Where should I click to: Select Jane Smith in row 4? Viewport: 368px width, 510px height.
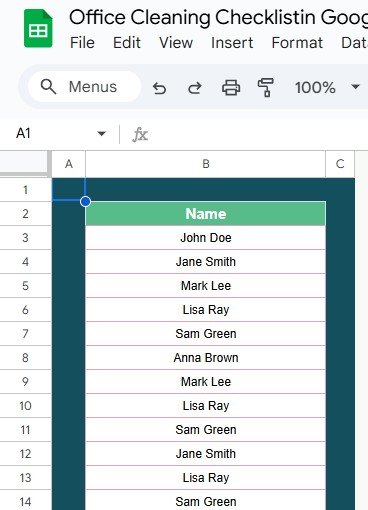point(206,262)
